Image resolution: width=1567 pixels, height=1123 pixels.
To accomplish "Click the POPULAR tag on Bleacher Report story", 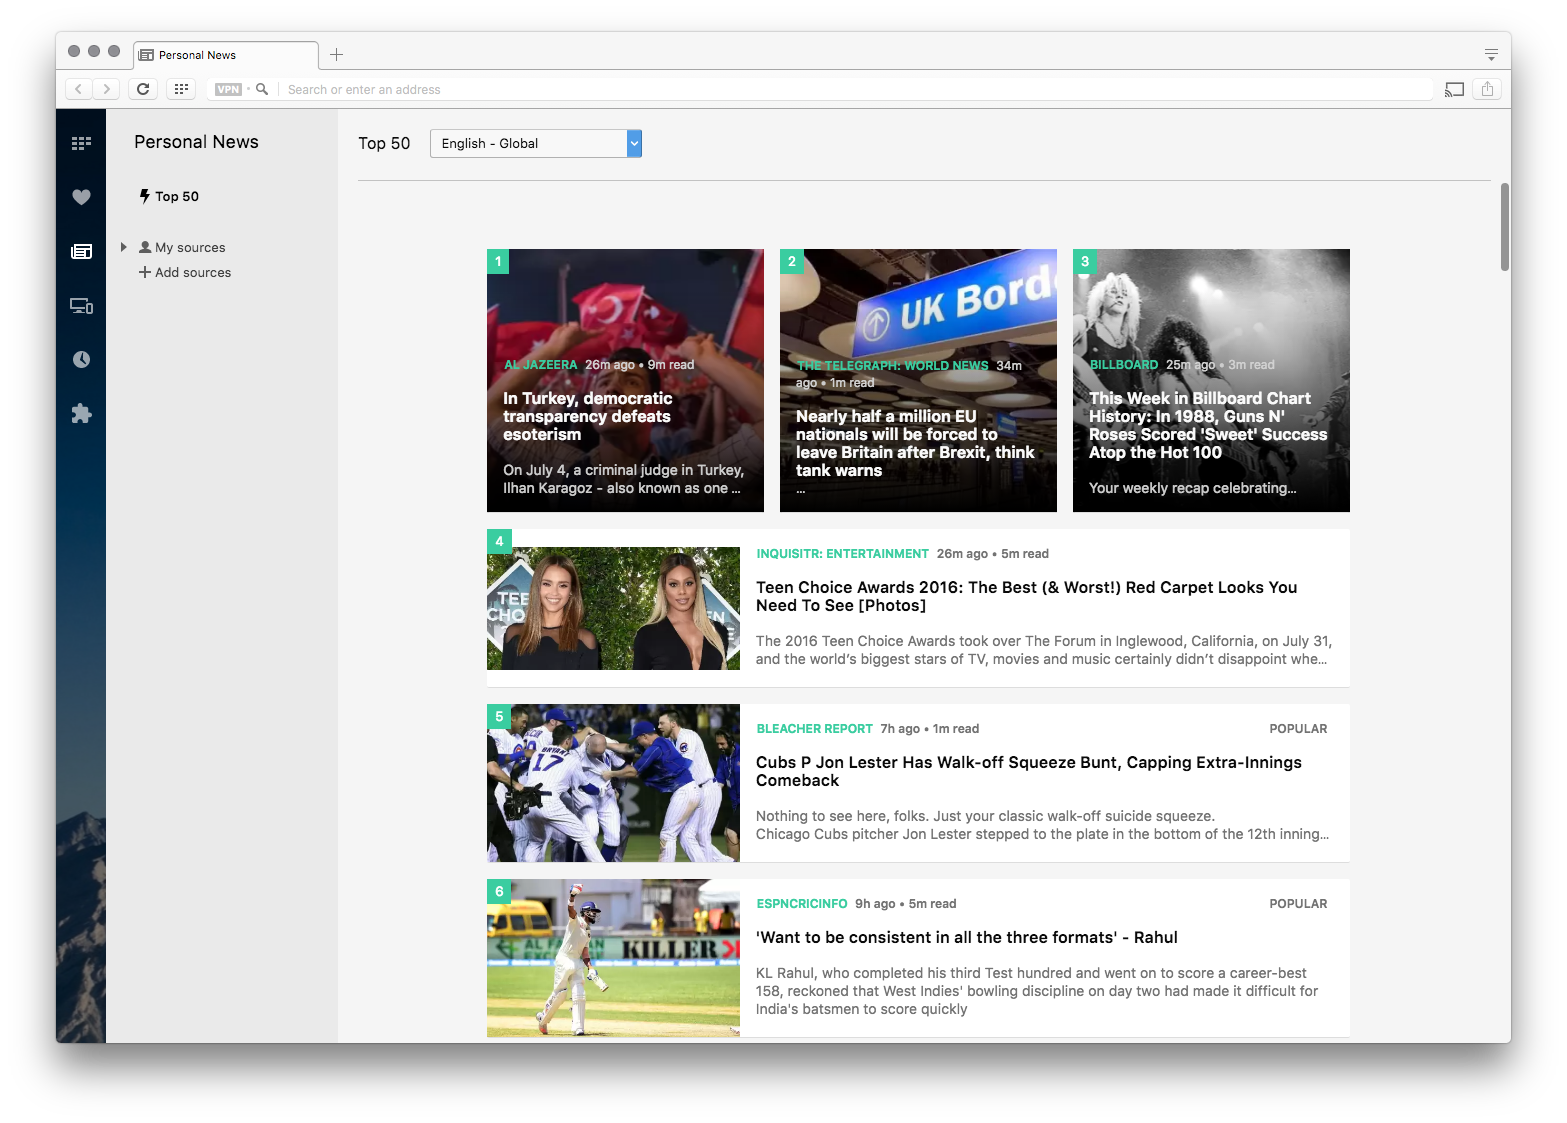I will (x=1298, y=729).
